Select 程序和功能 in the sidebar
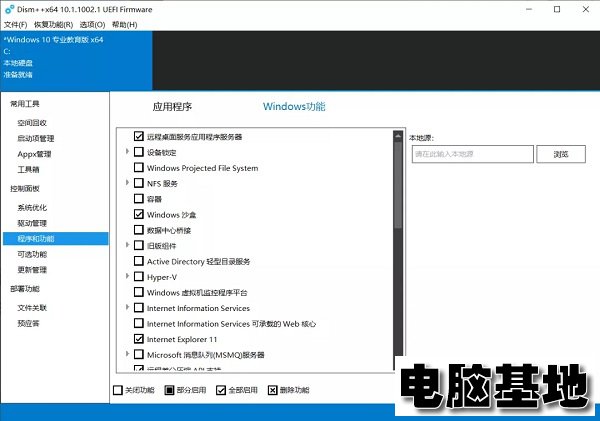Viewport: 600px width, 421px height. [55, 239]
